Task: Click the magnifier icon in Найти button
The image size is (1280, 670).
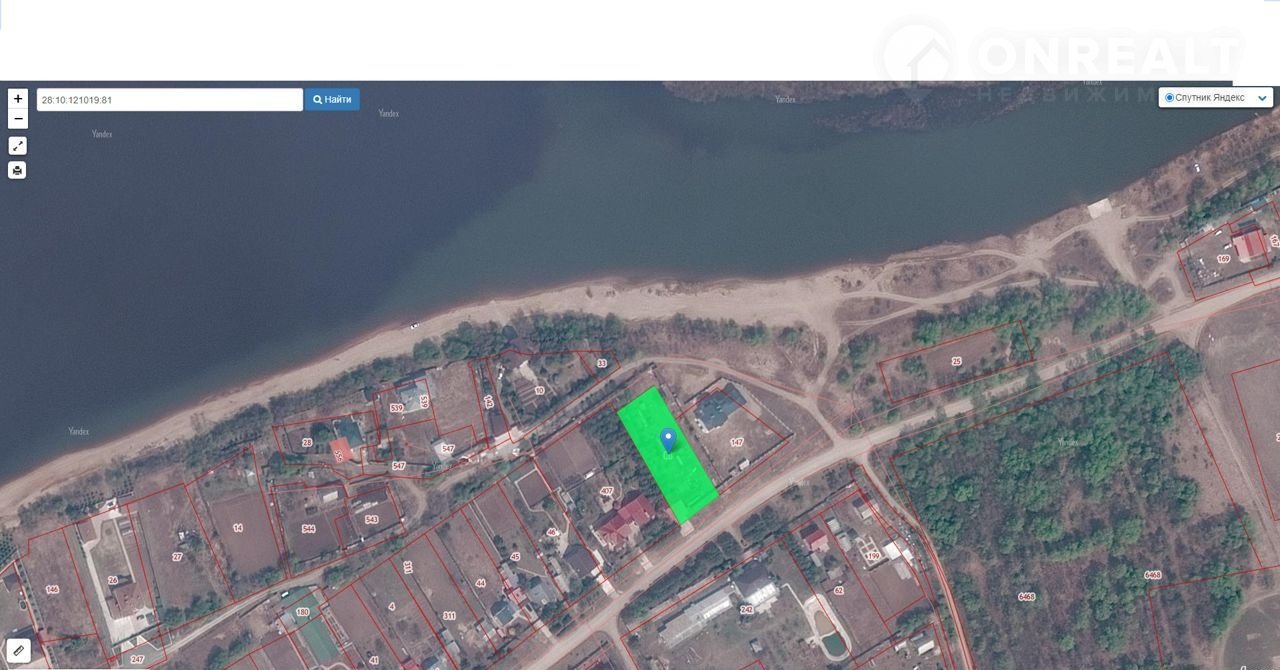Action: point(318,100)
